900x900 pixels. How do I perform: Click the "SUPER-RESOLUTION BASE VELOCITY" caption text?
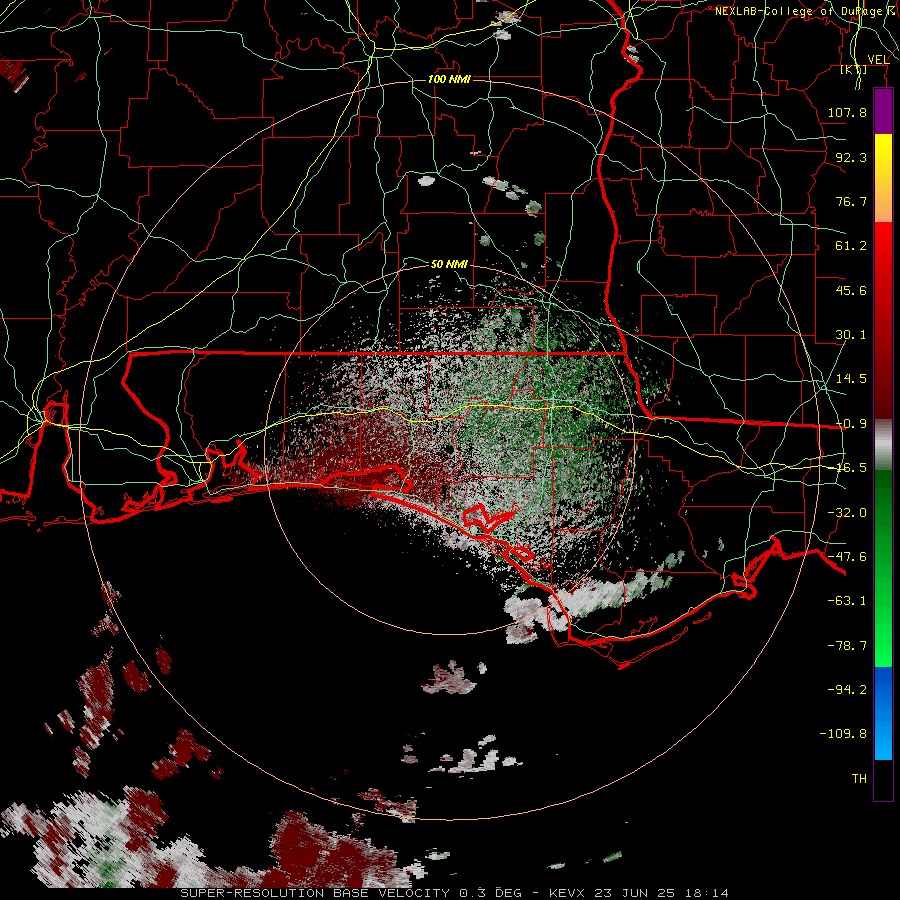click(x=315, y=893)
